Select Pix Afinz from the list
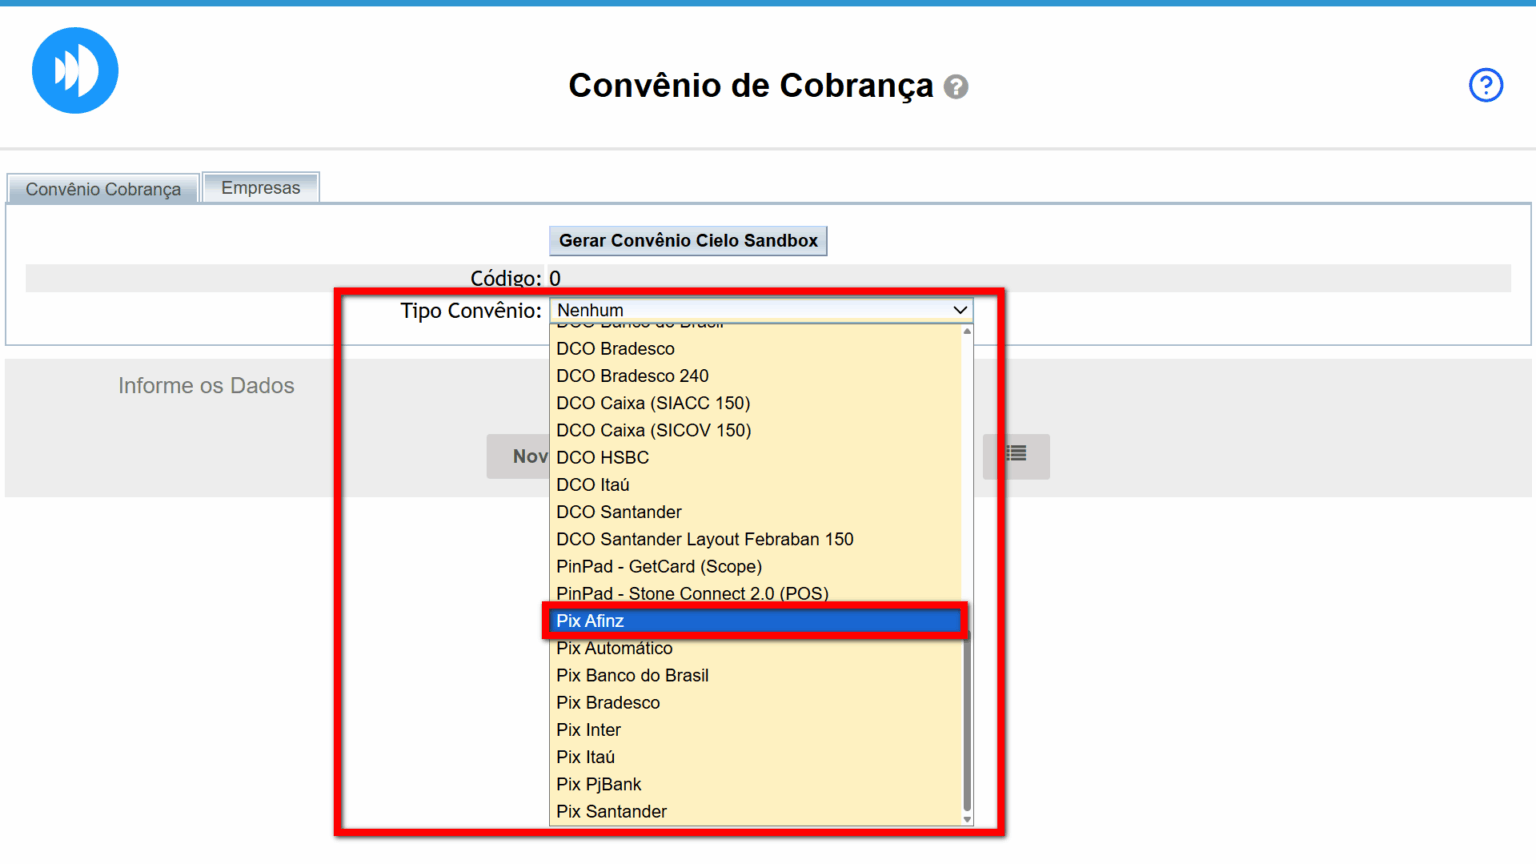Screen dimensions: 1536x864 (590, 621)
